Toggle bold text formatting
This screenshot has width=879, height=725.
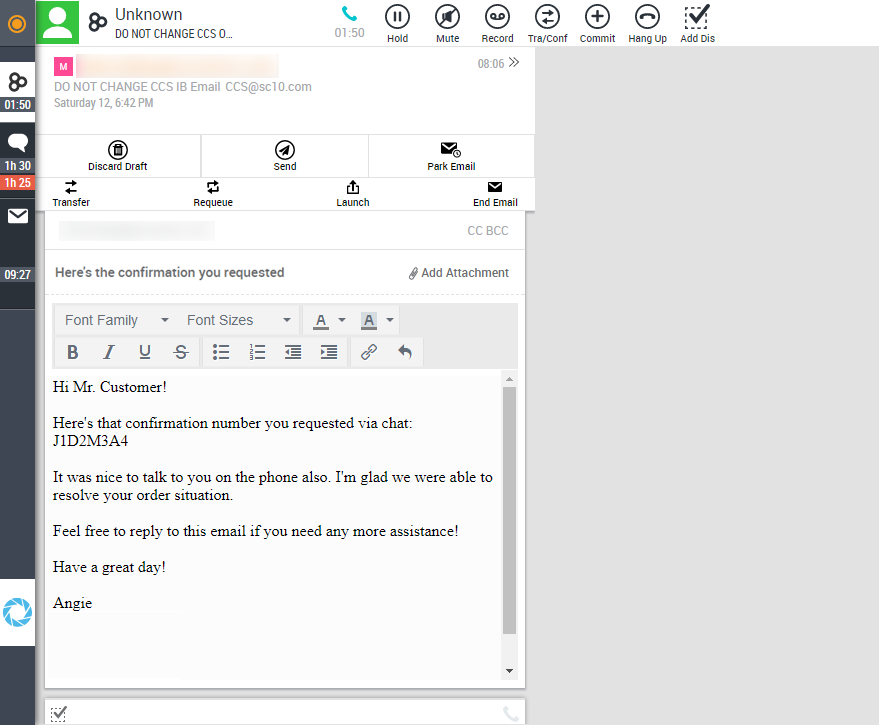pyautogui.click(x=72, y=352)
